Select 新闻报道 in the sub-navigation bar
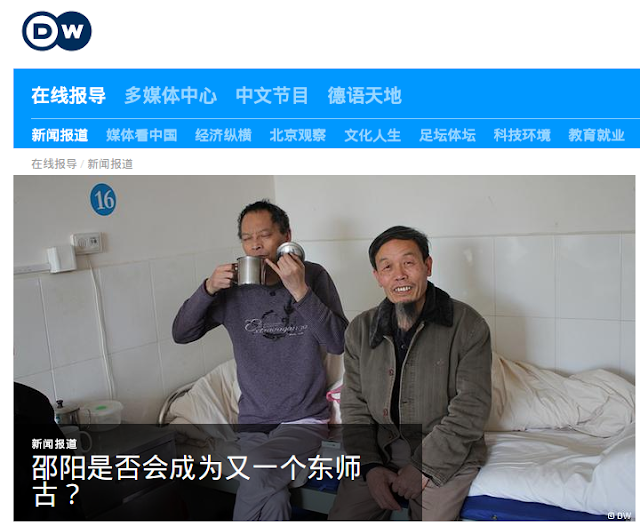Screen dimensions: 640x526 point(60,135)
